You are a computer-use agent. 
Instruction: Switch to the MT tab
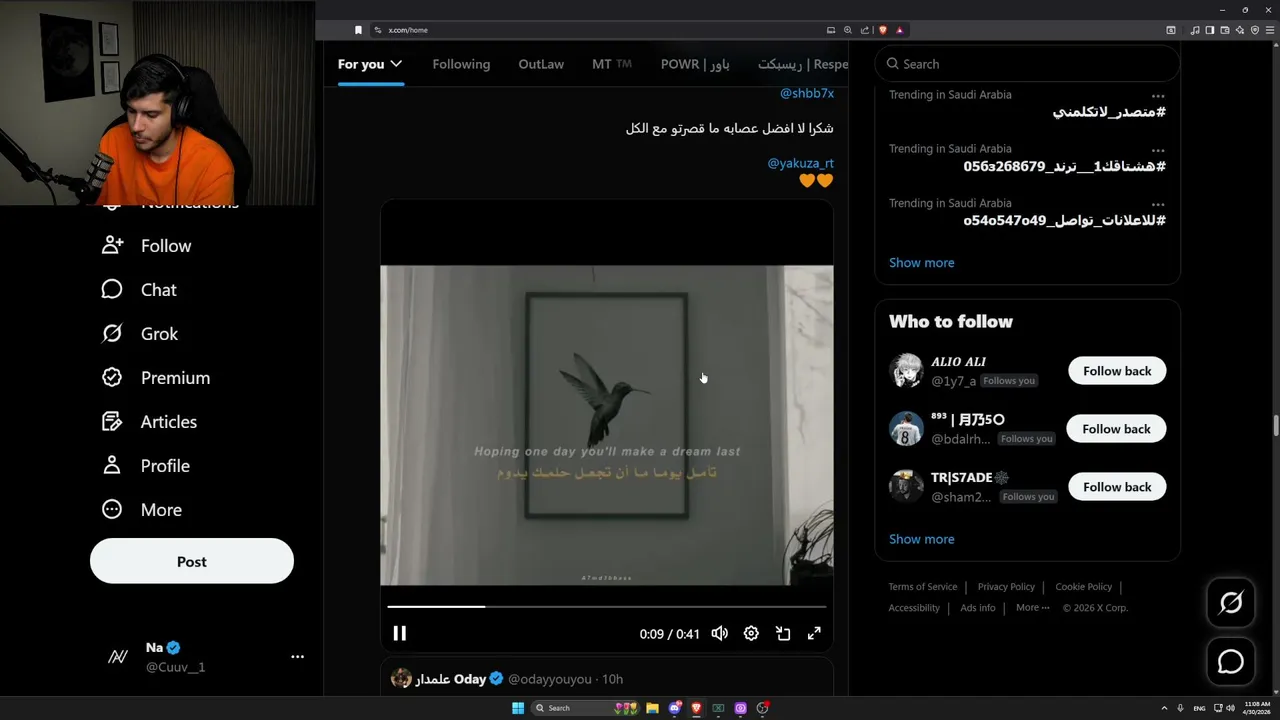click(x=612, y=64)
